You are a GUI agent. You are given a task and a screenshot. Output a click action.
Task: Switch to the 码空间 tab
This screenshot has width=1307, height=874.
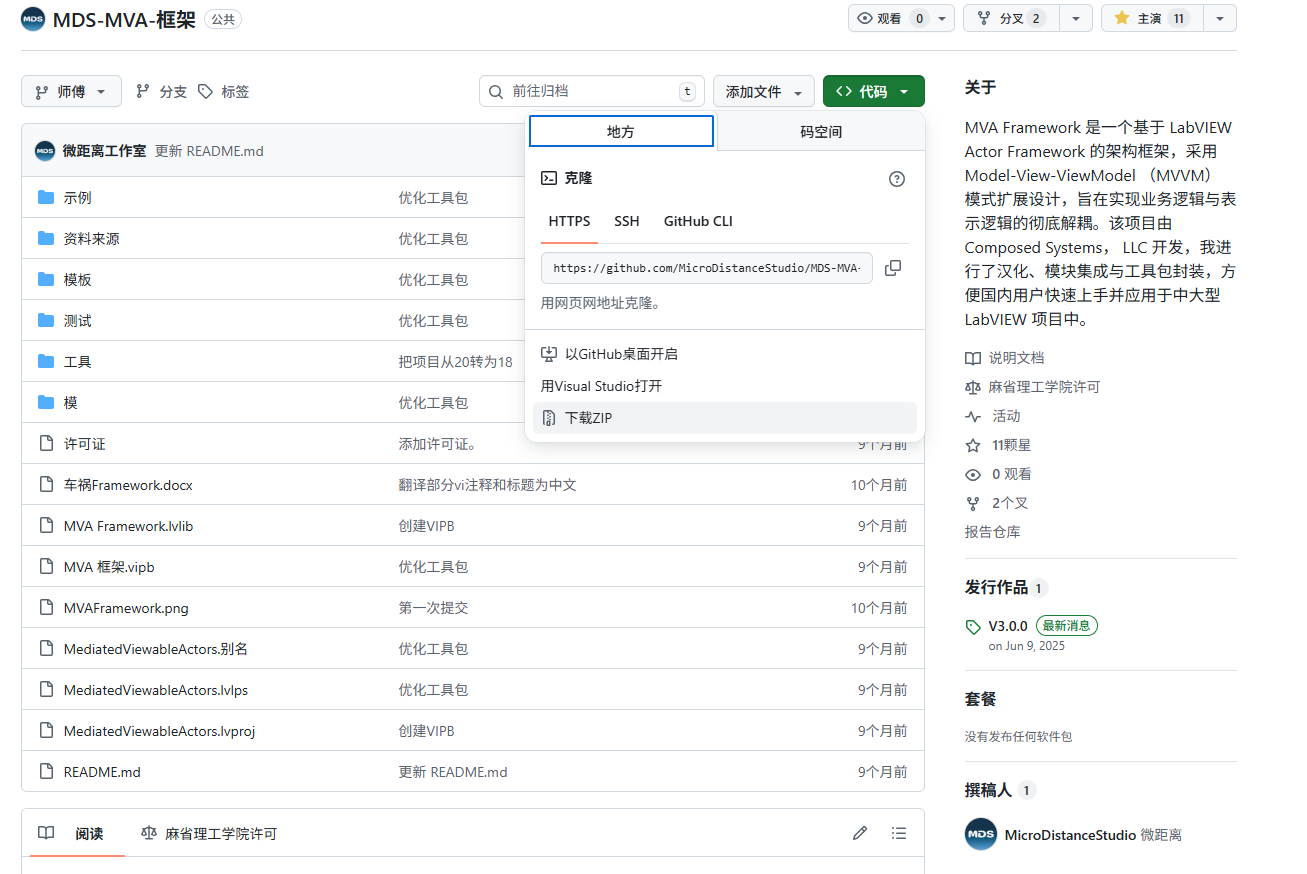[821, 131]
